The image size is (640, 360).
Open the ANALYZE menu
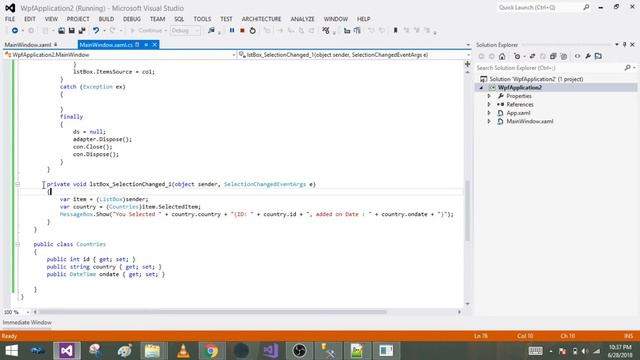pos(302,19)
